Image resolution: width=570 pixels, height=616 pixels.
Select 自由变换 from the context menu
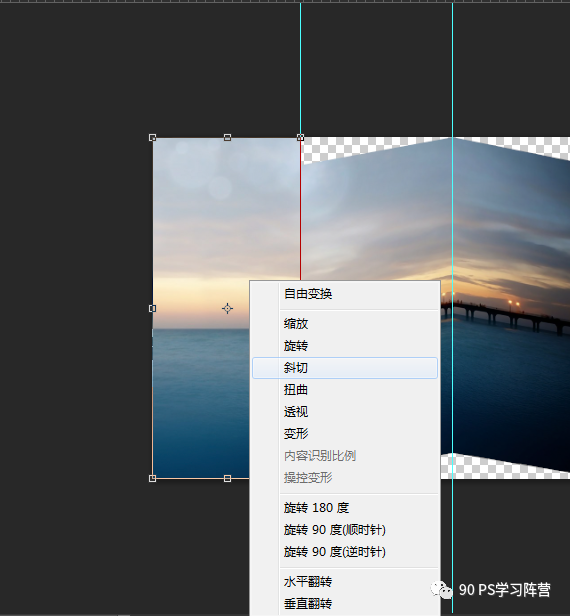[345, 293]
